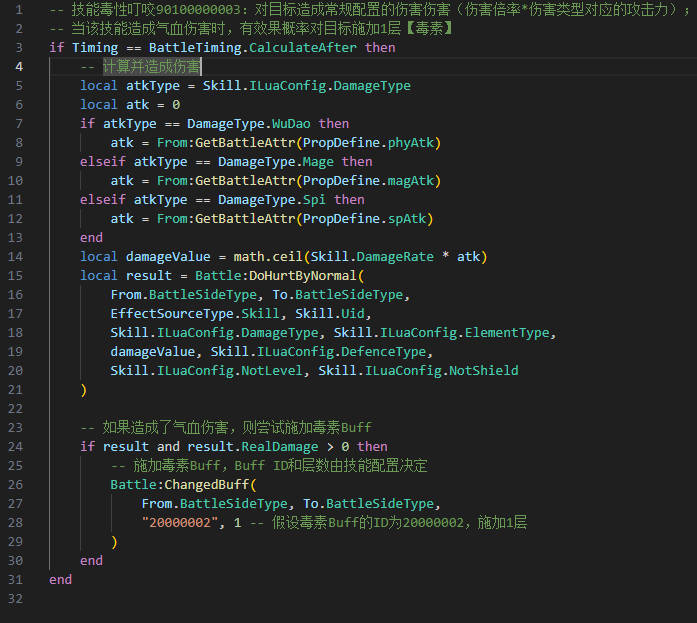
Task: Click 'RealDamage' on line 24
Action: click(280, 447)
